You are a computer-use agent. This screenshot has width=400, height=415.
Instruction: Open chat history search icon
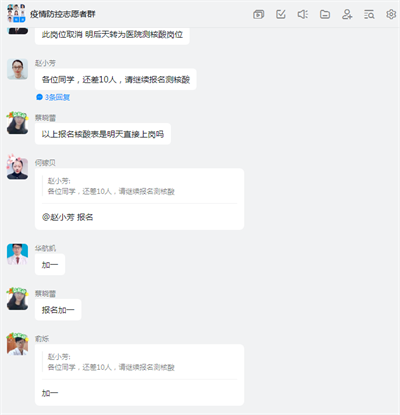tap(369, 14)
